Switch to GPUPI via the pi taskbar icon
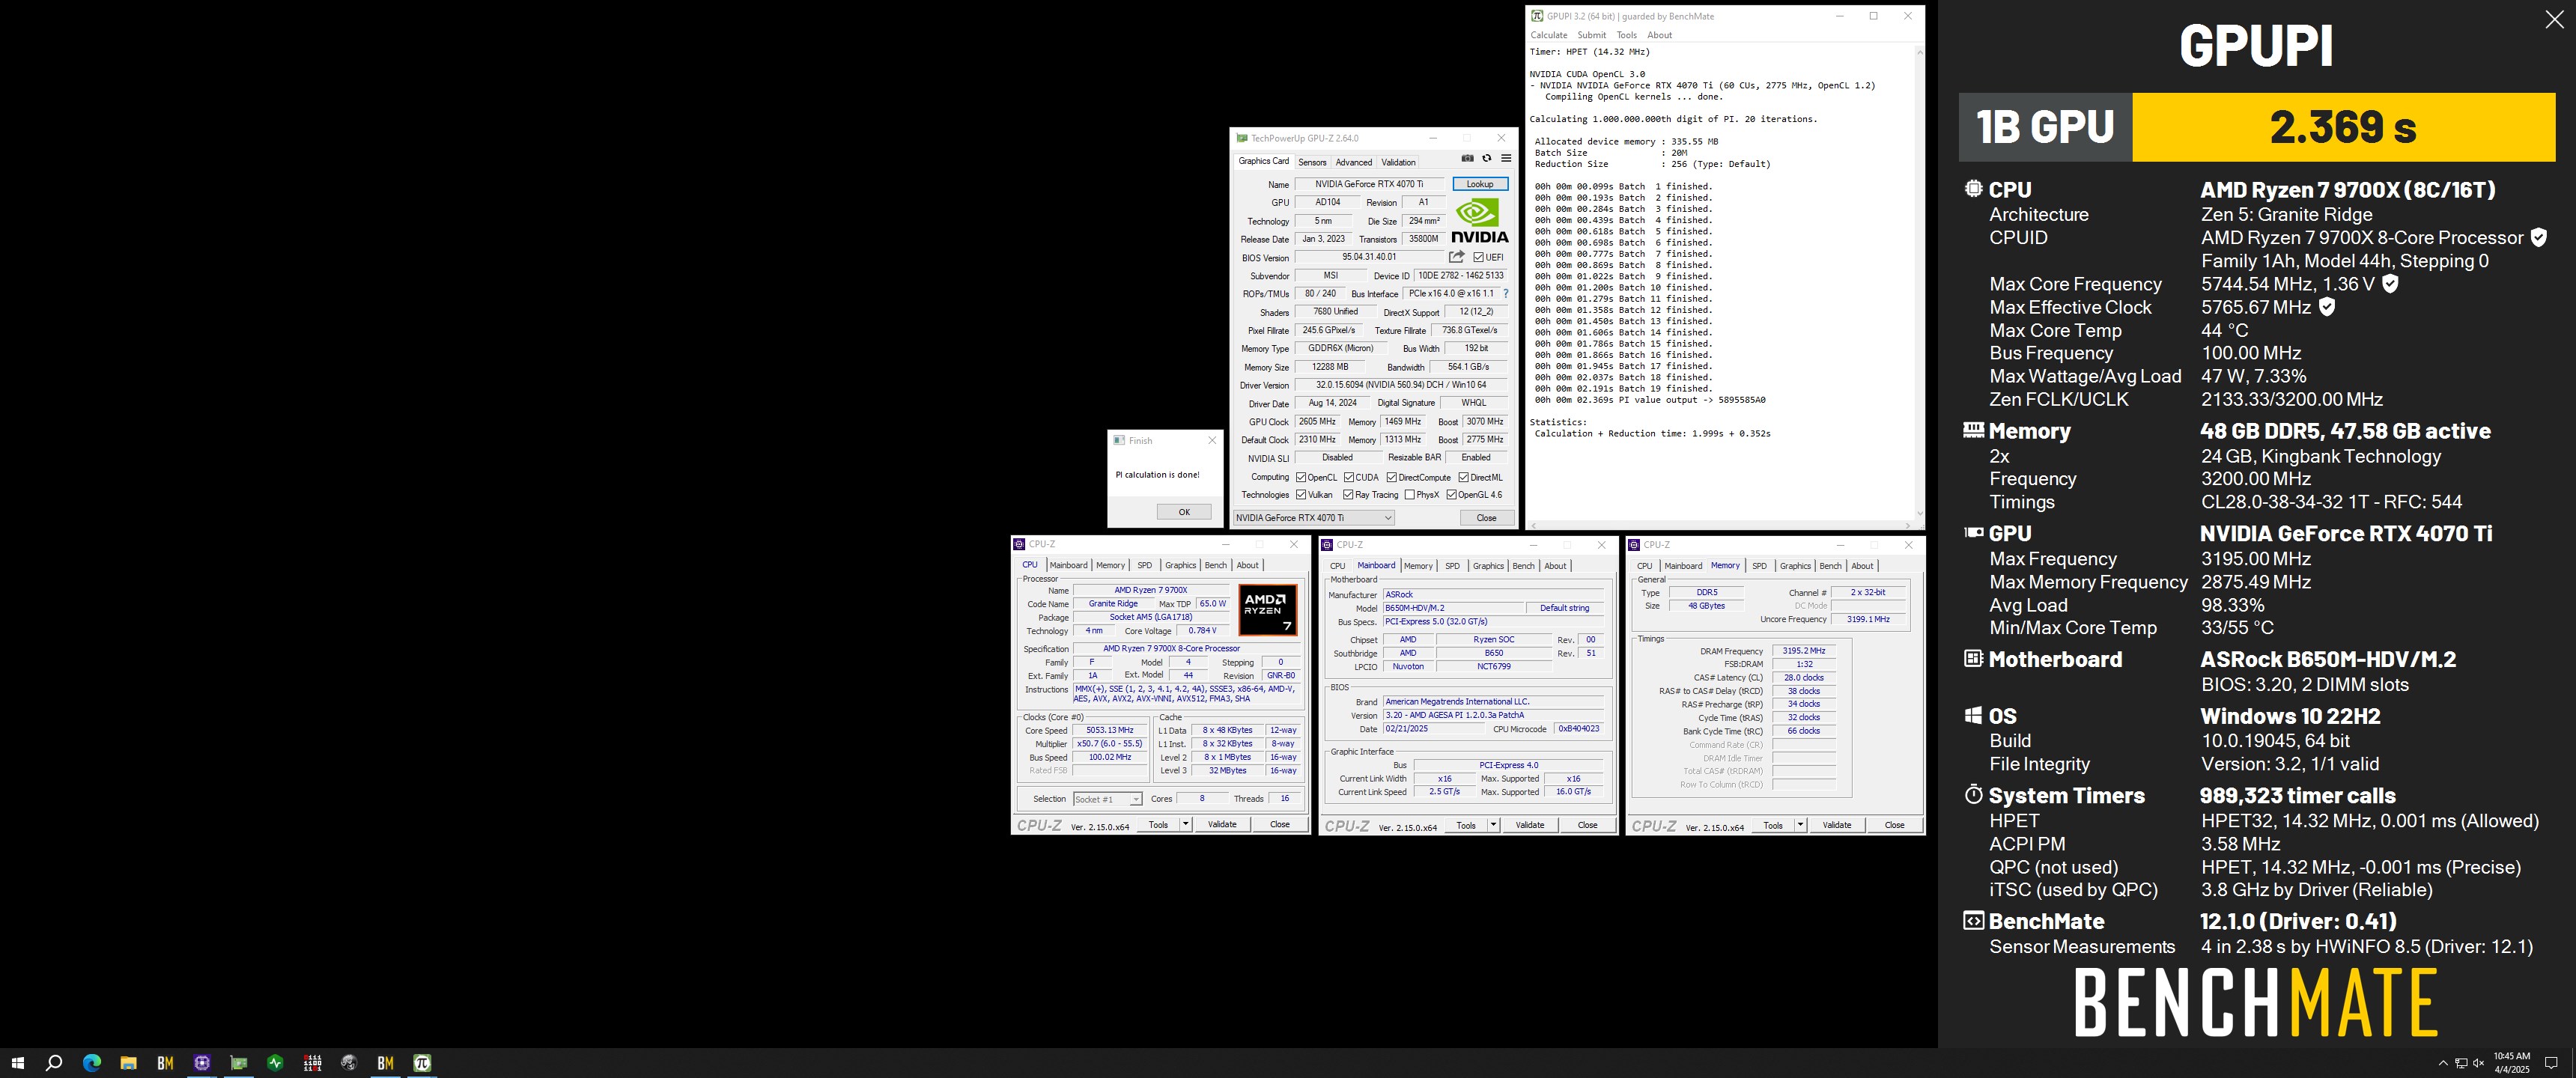 422,1063
